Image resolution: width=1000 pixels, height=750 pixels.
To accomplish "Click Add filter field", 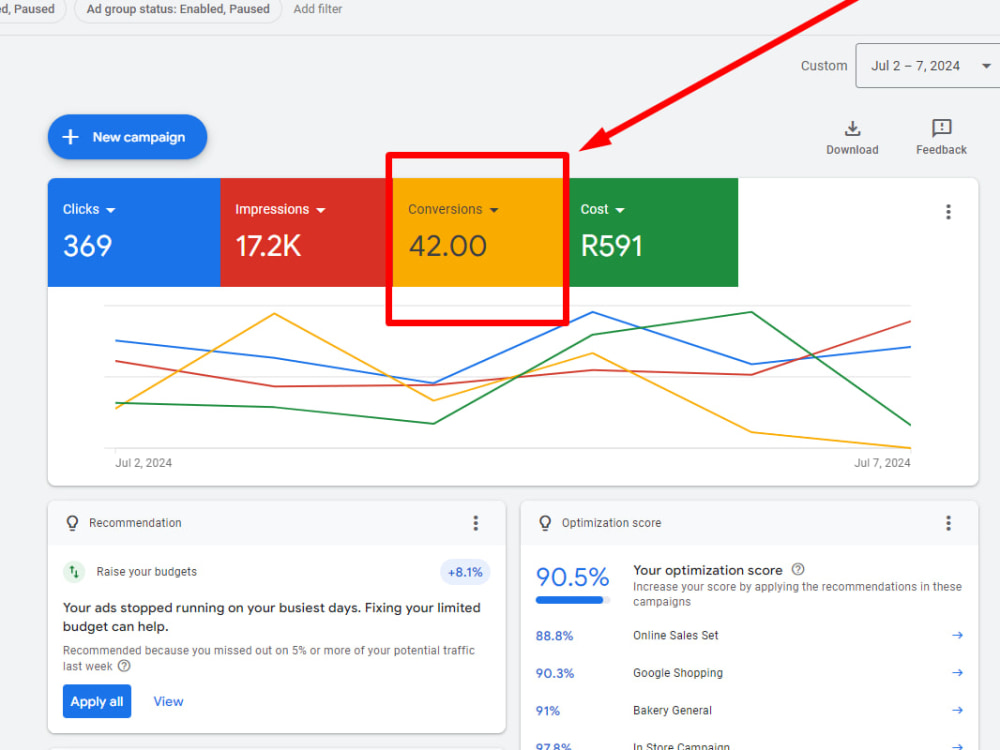I will (318, 9).
